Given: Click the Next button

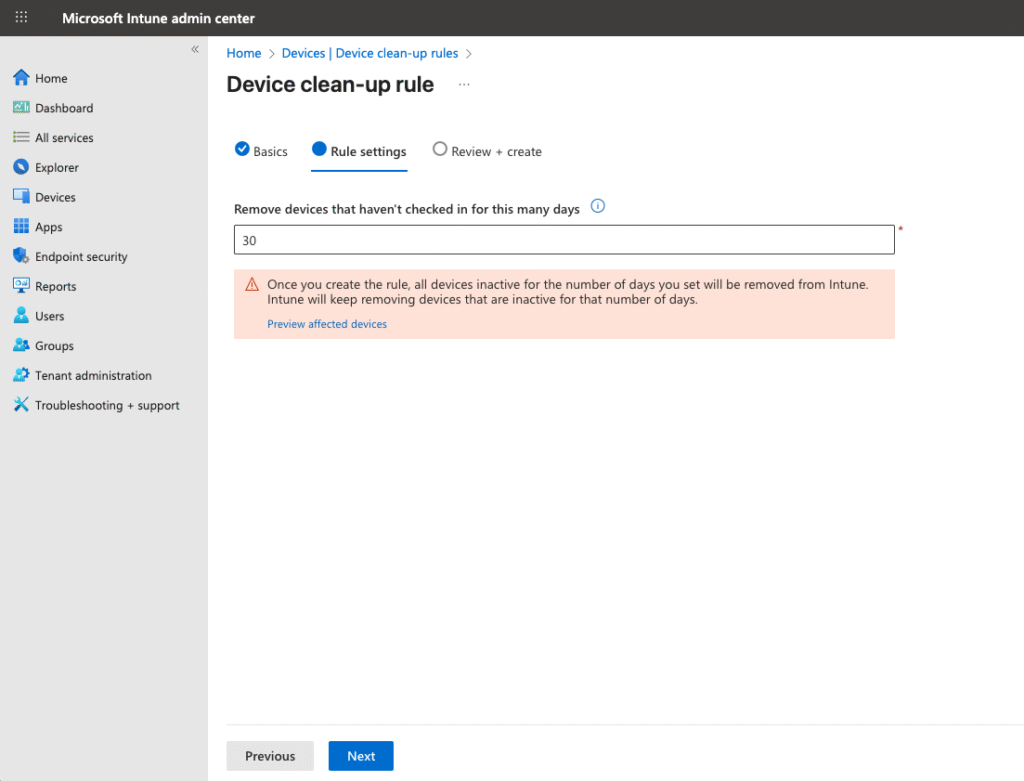Looking at the screenshot, I should (361, 756).
